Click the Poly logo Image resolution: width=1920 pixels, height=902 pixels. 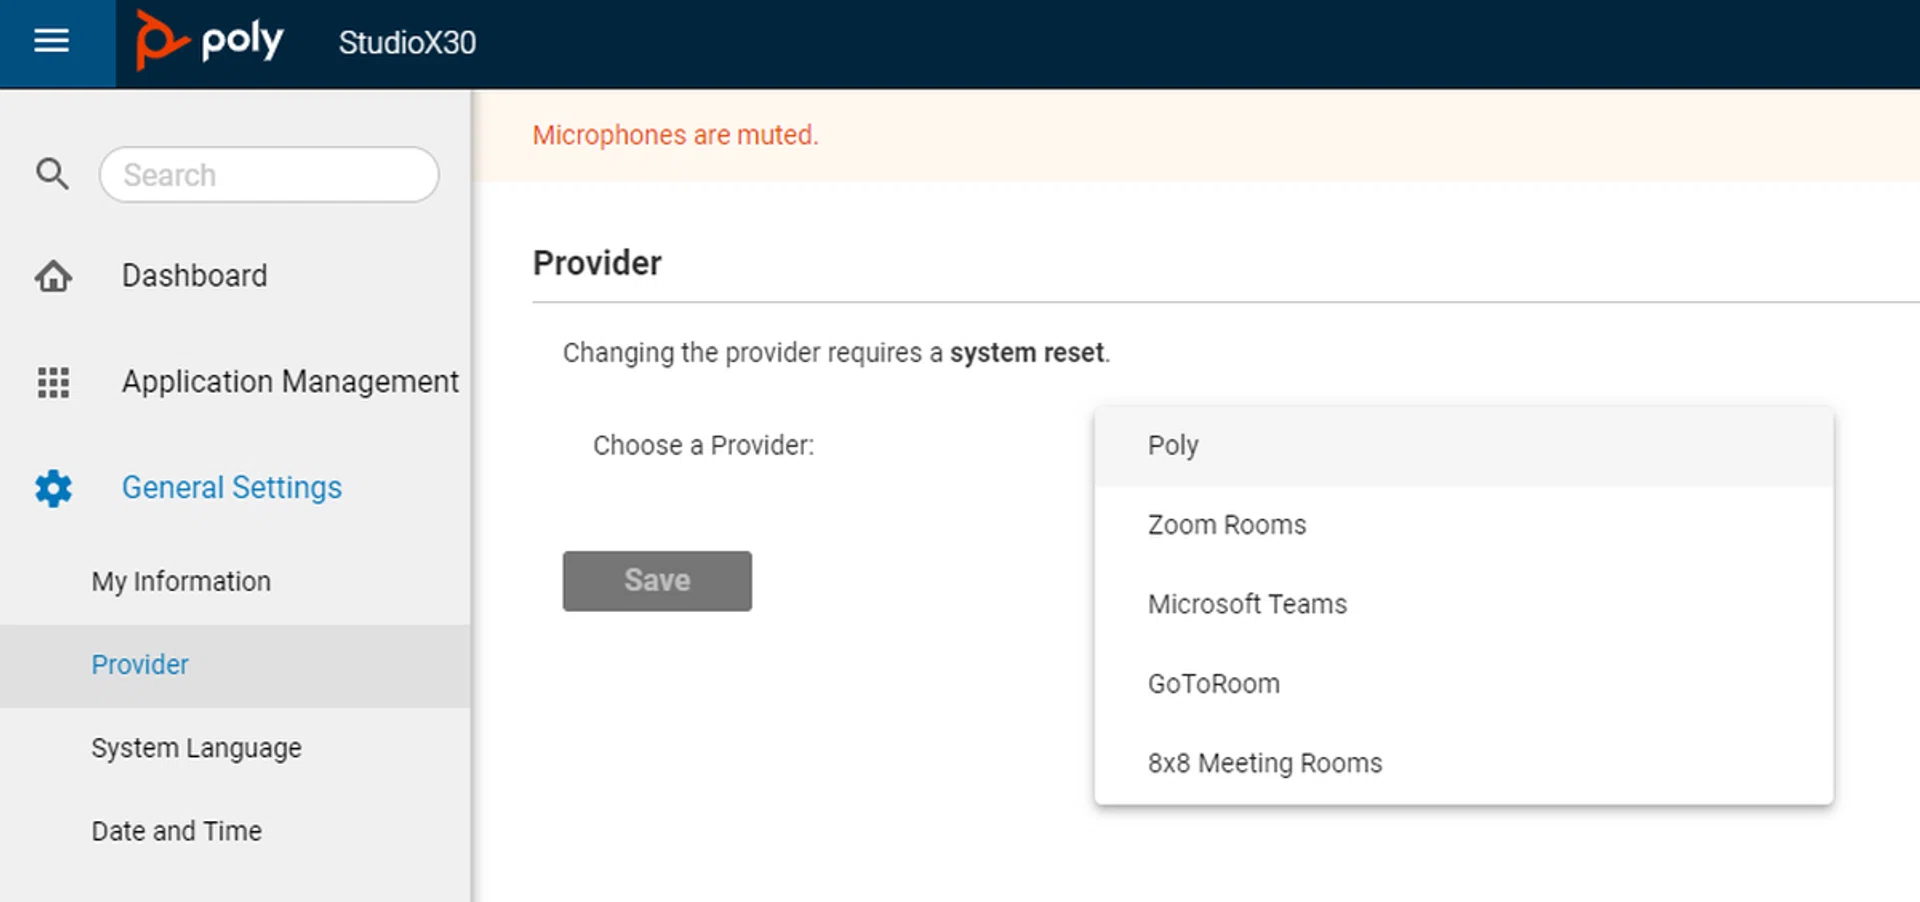click(210, 40)
